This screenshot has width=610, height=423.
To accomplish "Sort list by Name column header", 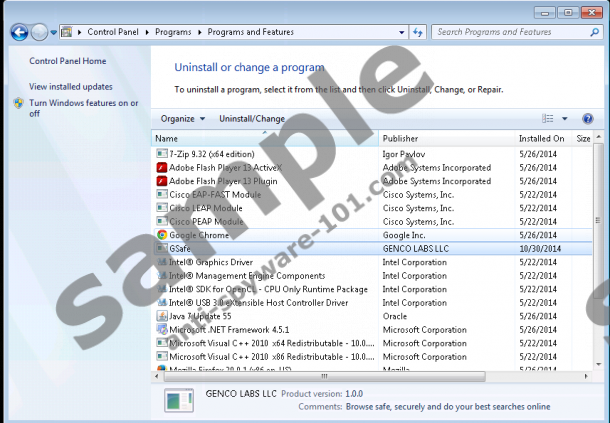I will [x=167, y=138].
